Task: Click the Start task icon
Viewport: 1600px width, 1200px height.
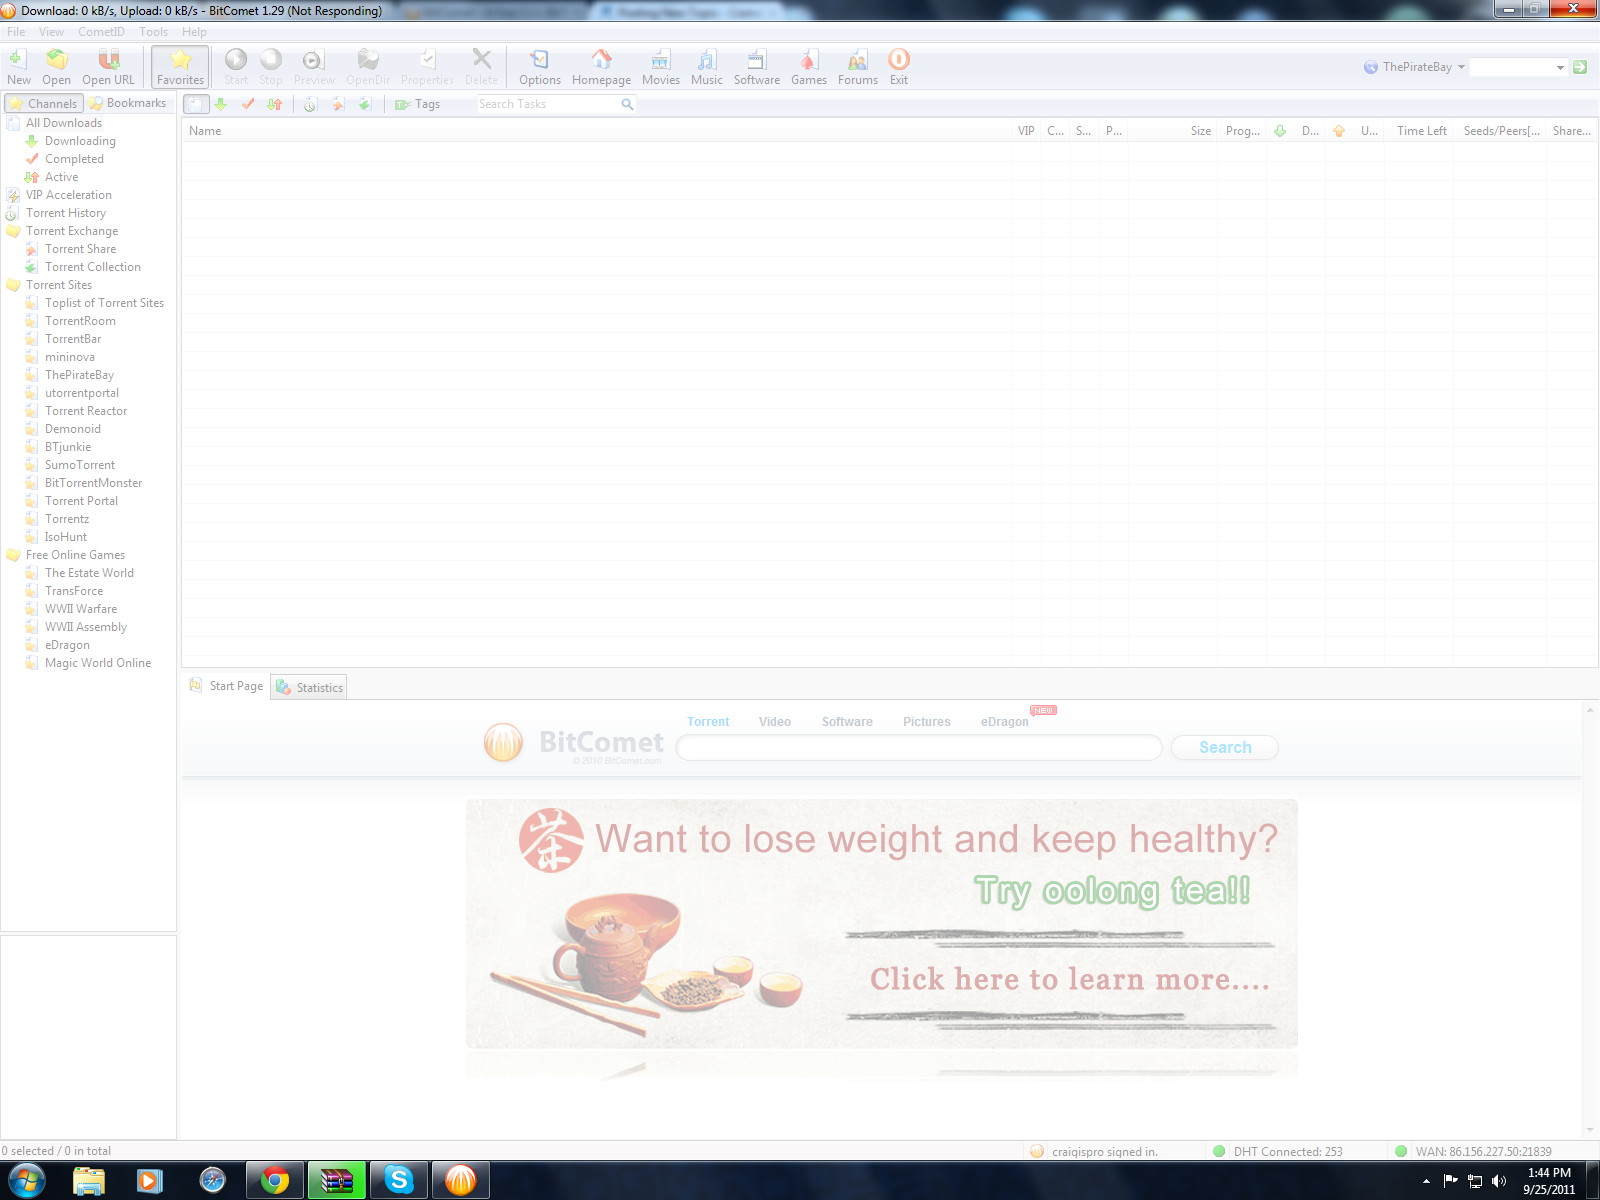Action: 236,67
